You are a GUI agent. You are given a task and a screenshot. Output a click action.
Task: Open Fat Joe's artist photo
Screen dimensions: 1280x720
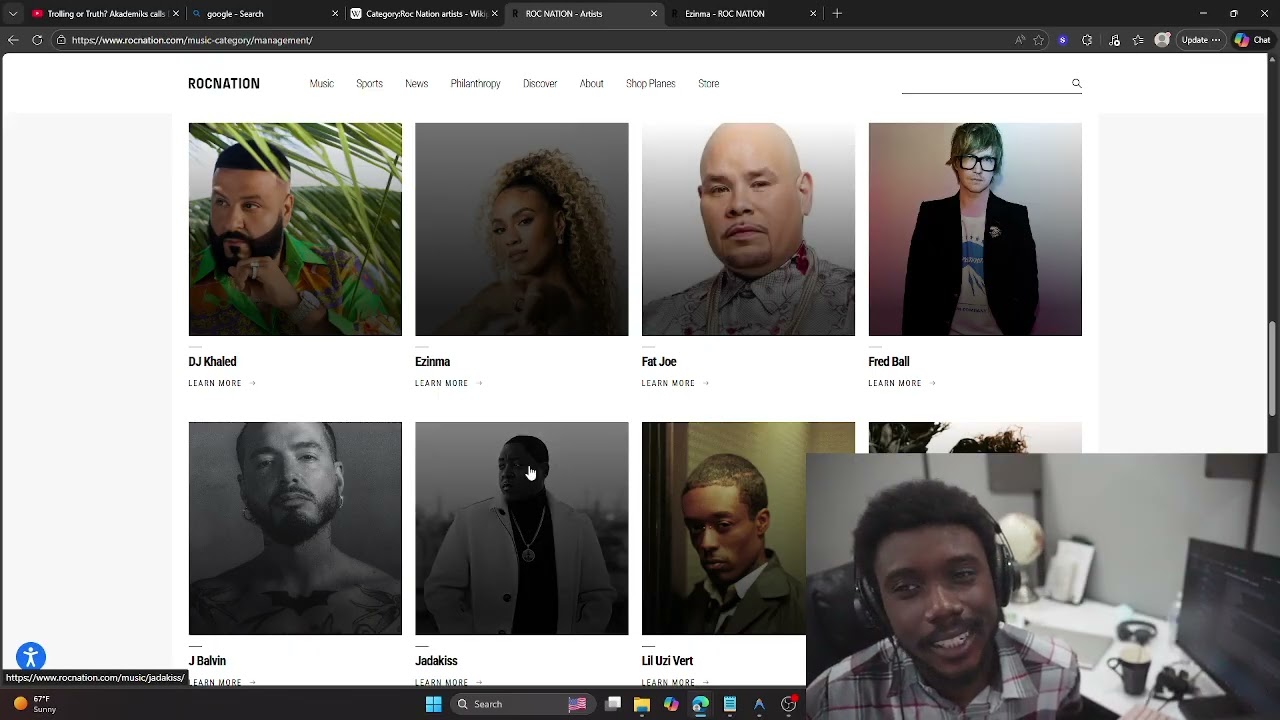(748, 229)
